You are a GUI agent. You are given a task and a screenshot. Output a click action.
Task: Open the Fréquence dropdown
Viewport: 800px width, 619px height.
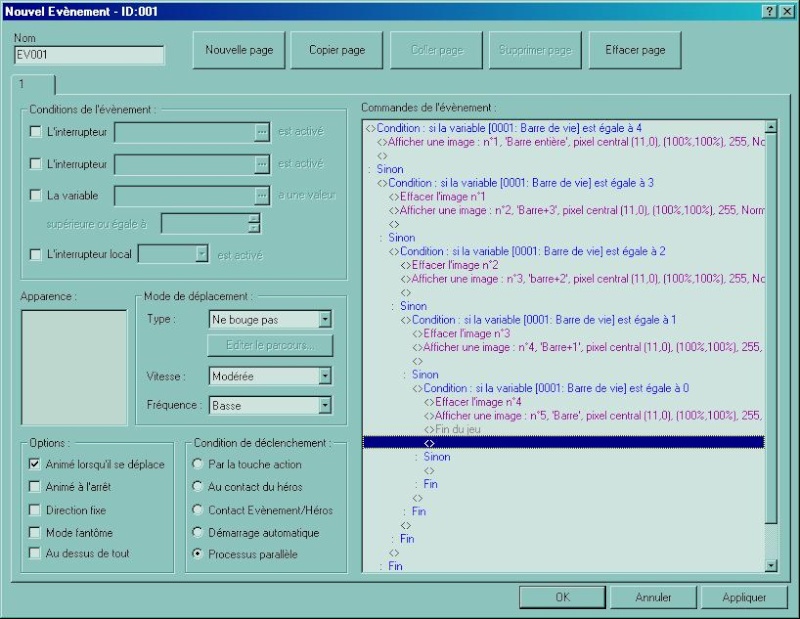pyautogui.click(x=324, y=405)
